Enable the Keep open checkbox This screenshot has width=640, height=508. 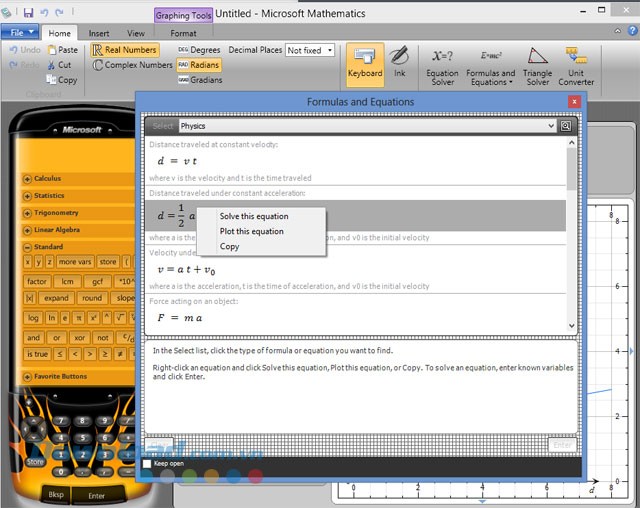coord(148,464)
